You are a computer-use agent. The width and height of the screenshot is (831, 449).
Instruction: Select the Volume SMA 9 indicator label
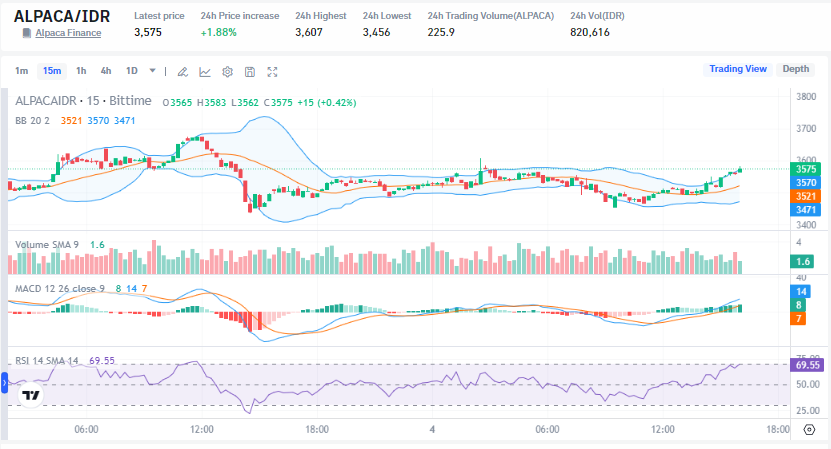[x=47, y=244]
